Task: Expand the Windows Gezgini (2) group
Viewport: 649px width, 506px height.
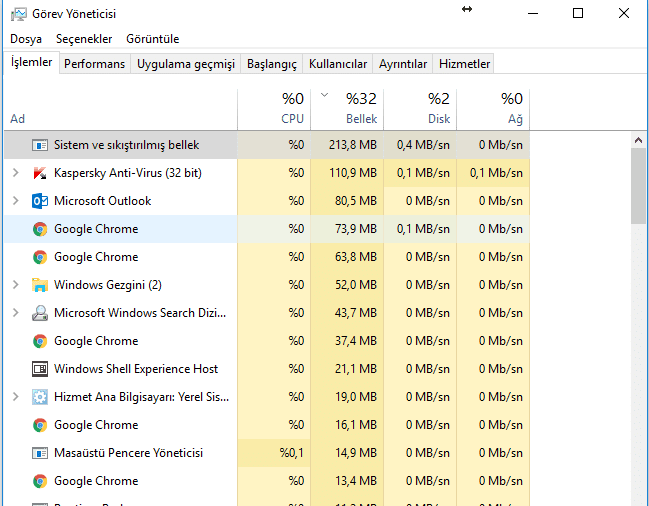Action: (x=16, y=285)
